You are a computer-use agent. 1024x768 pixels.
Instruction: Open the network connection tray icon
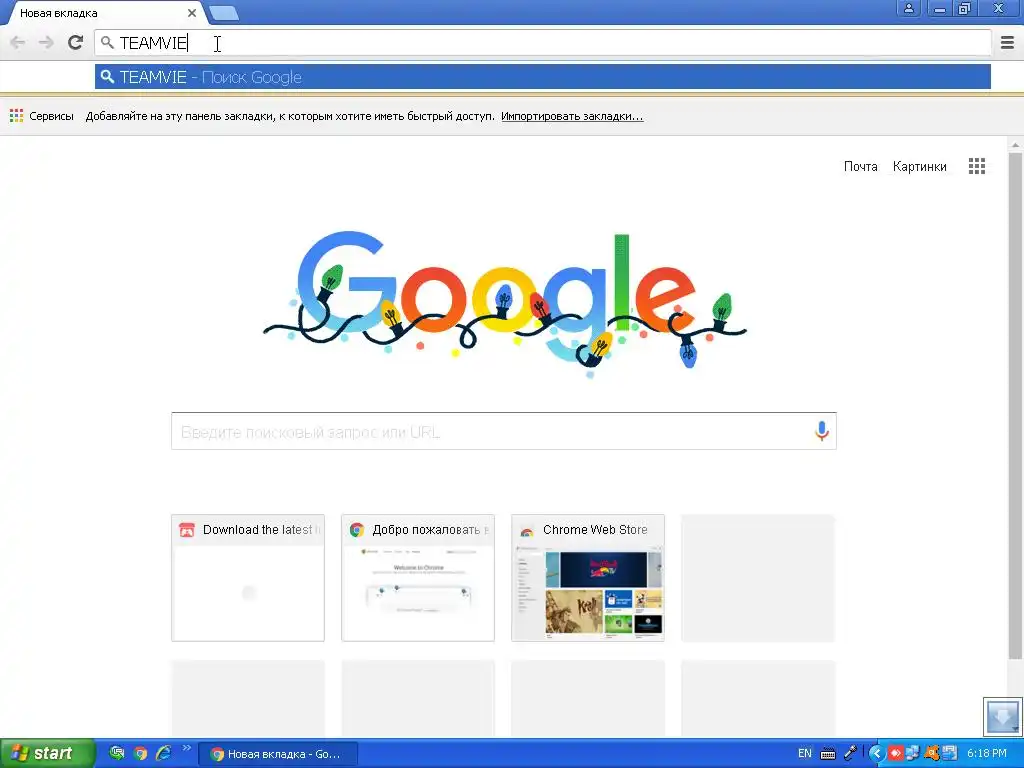pos(912,754)
